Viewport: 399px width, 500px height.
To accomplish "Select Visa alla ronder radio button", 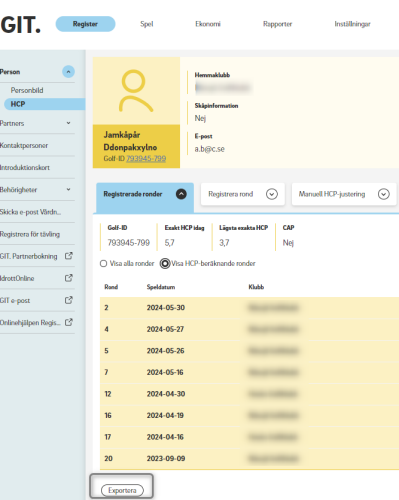I will (103, 264).
